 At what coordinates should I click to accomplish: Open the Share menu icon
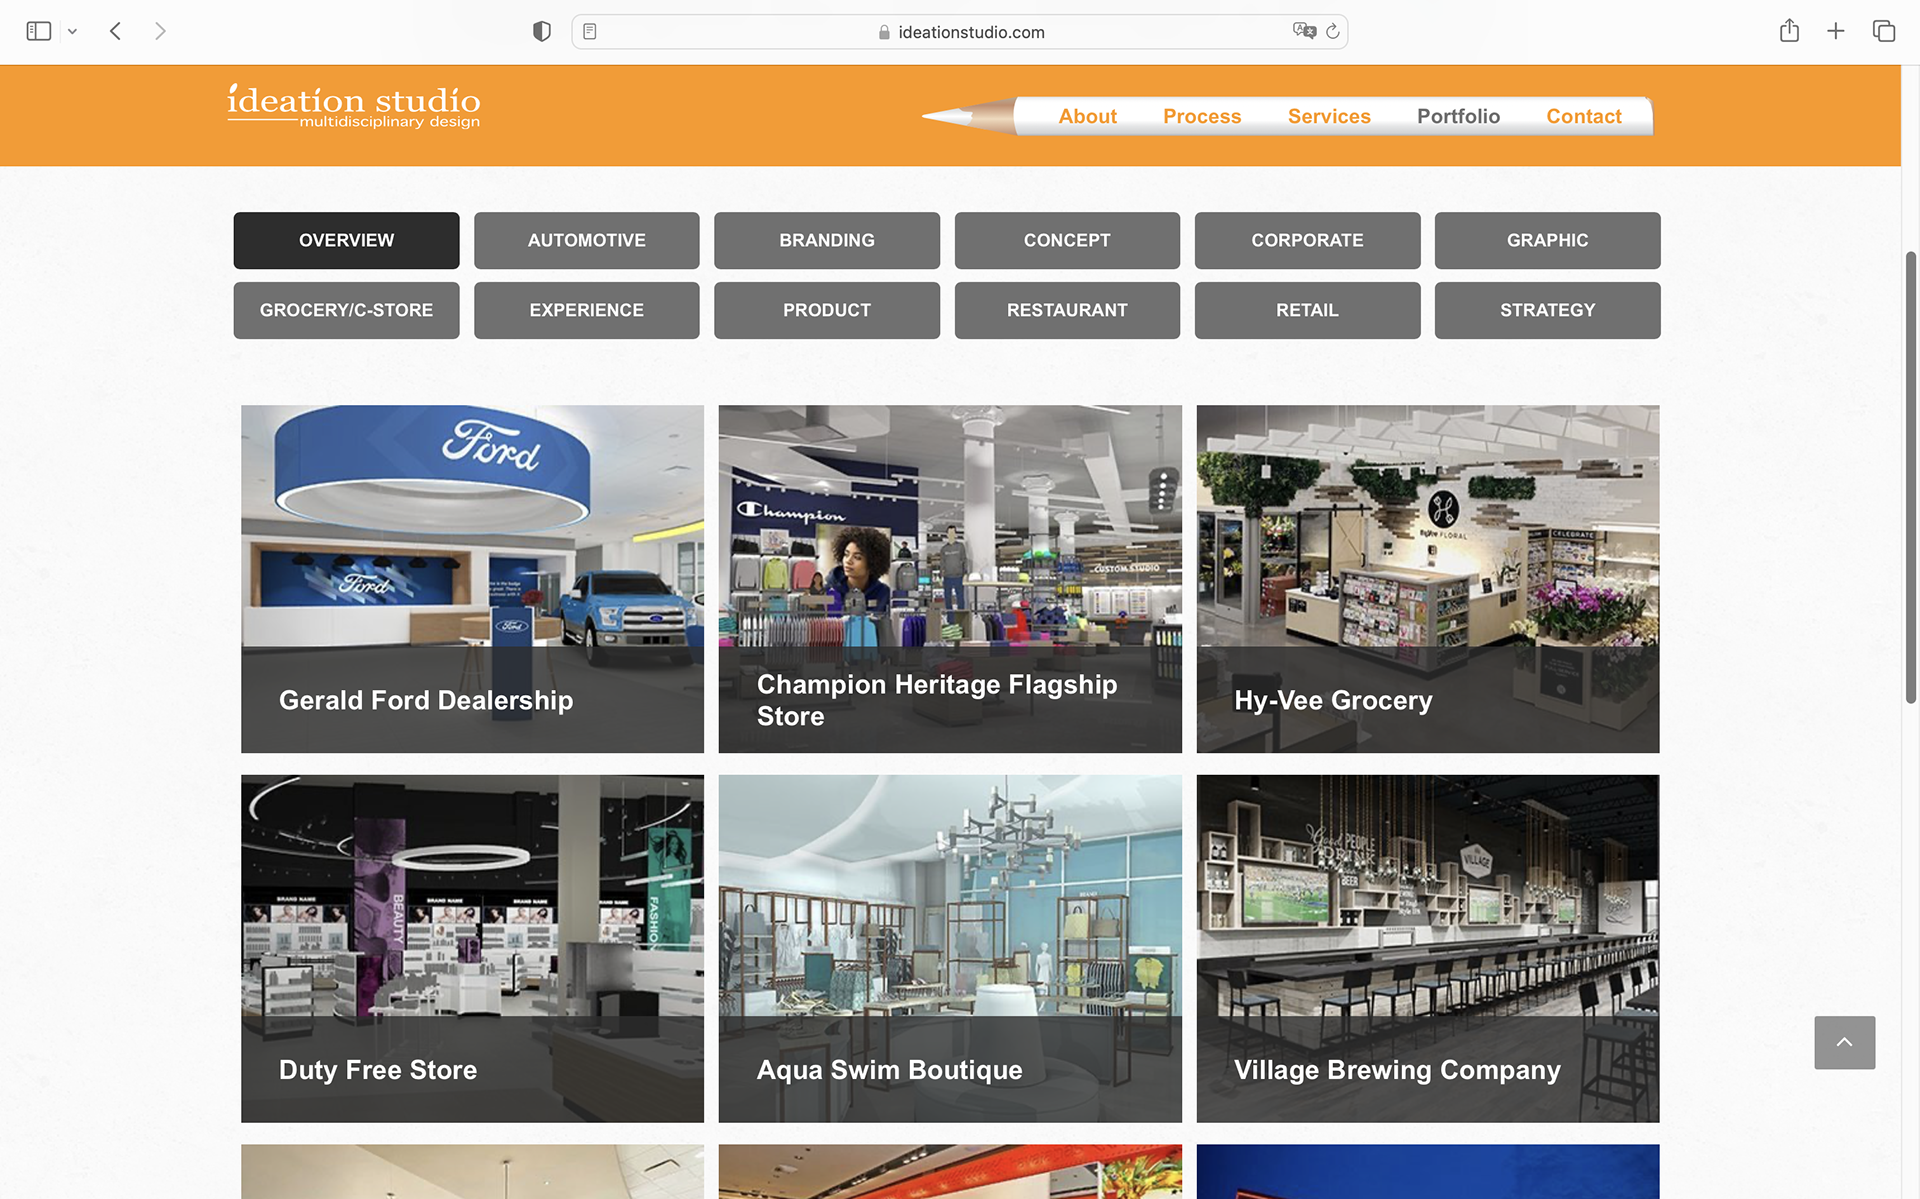pyautogui.click(x=1789, y=31)
